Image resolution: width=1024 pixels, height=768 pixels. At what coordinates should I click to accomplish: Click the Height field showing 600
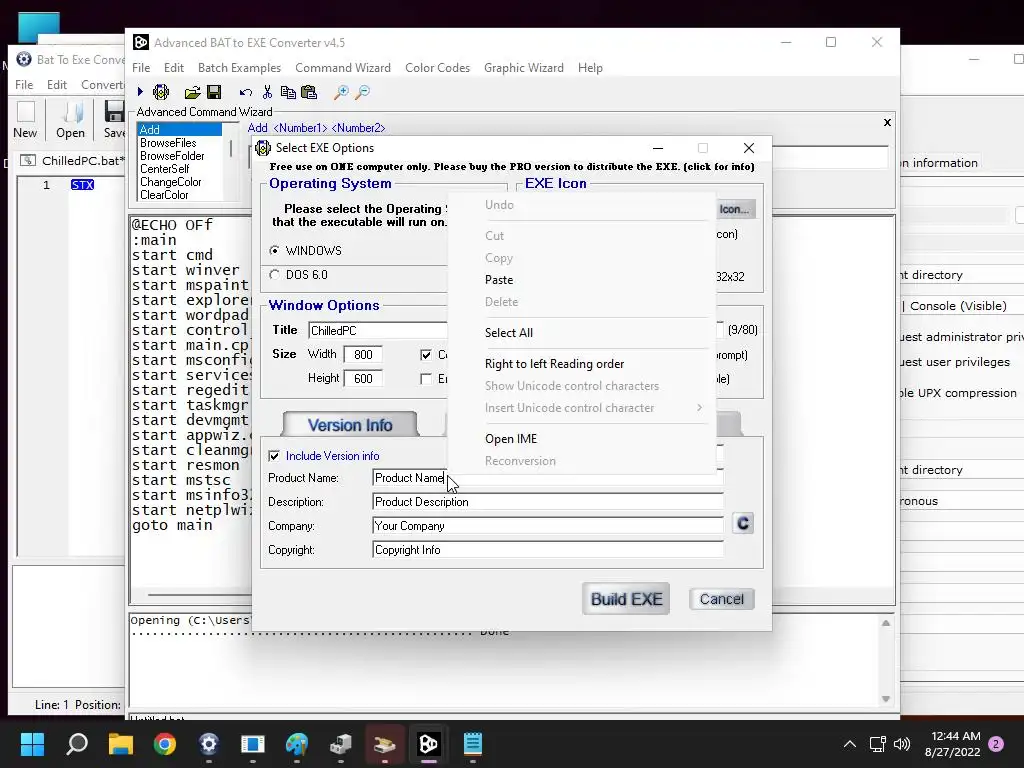(363, 379)
